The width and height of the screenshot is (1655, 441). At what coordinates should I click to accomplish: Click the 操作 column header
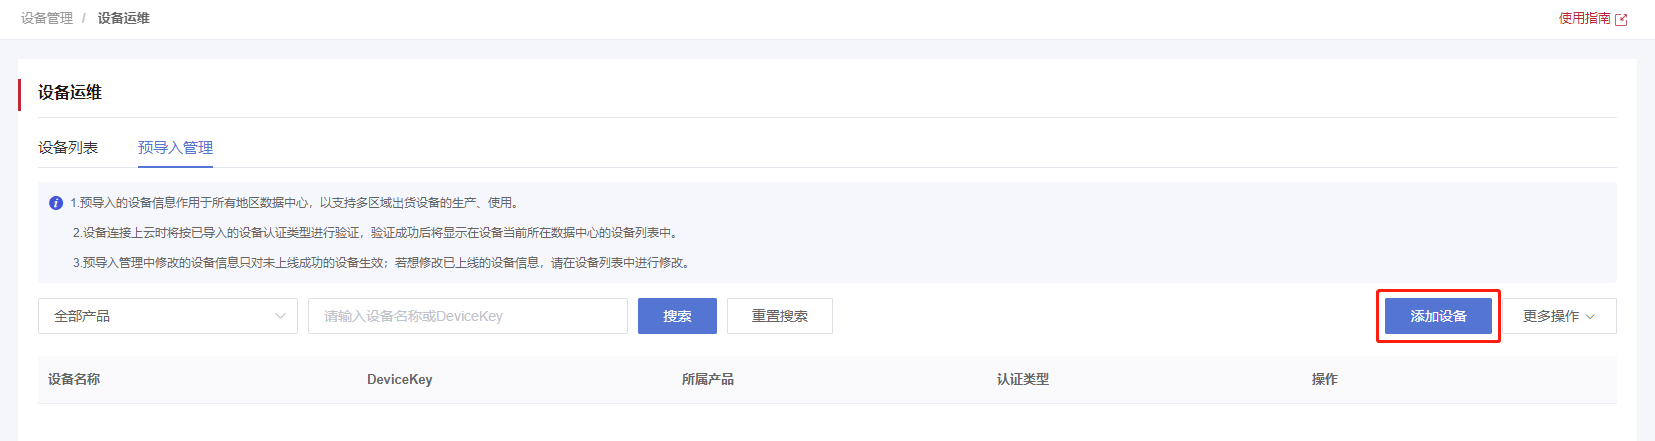1325,379
